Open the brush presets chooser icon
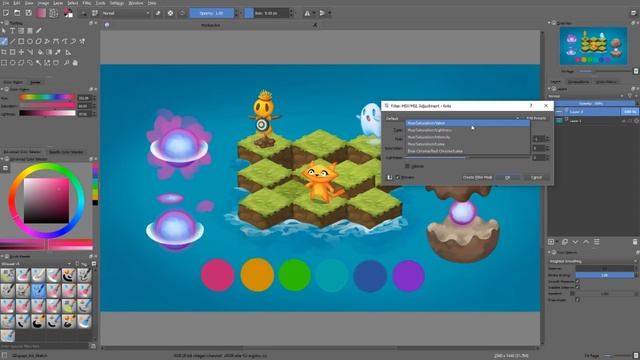The image size is (640, 360). pos(95,13)
